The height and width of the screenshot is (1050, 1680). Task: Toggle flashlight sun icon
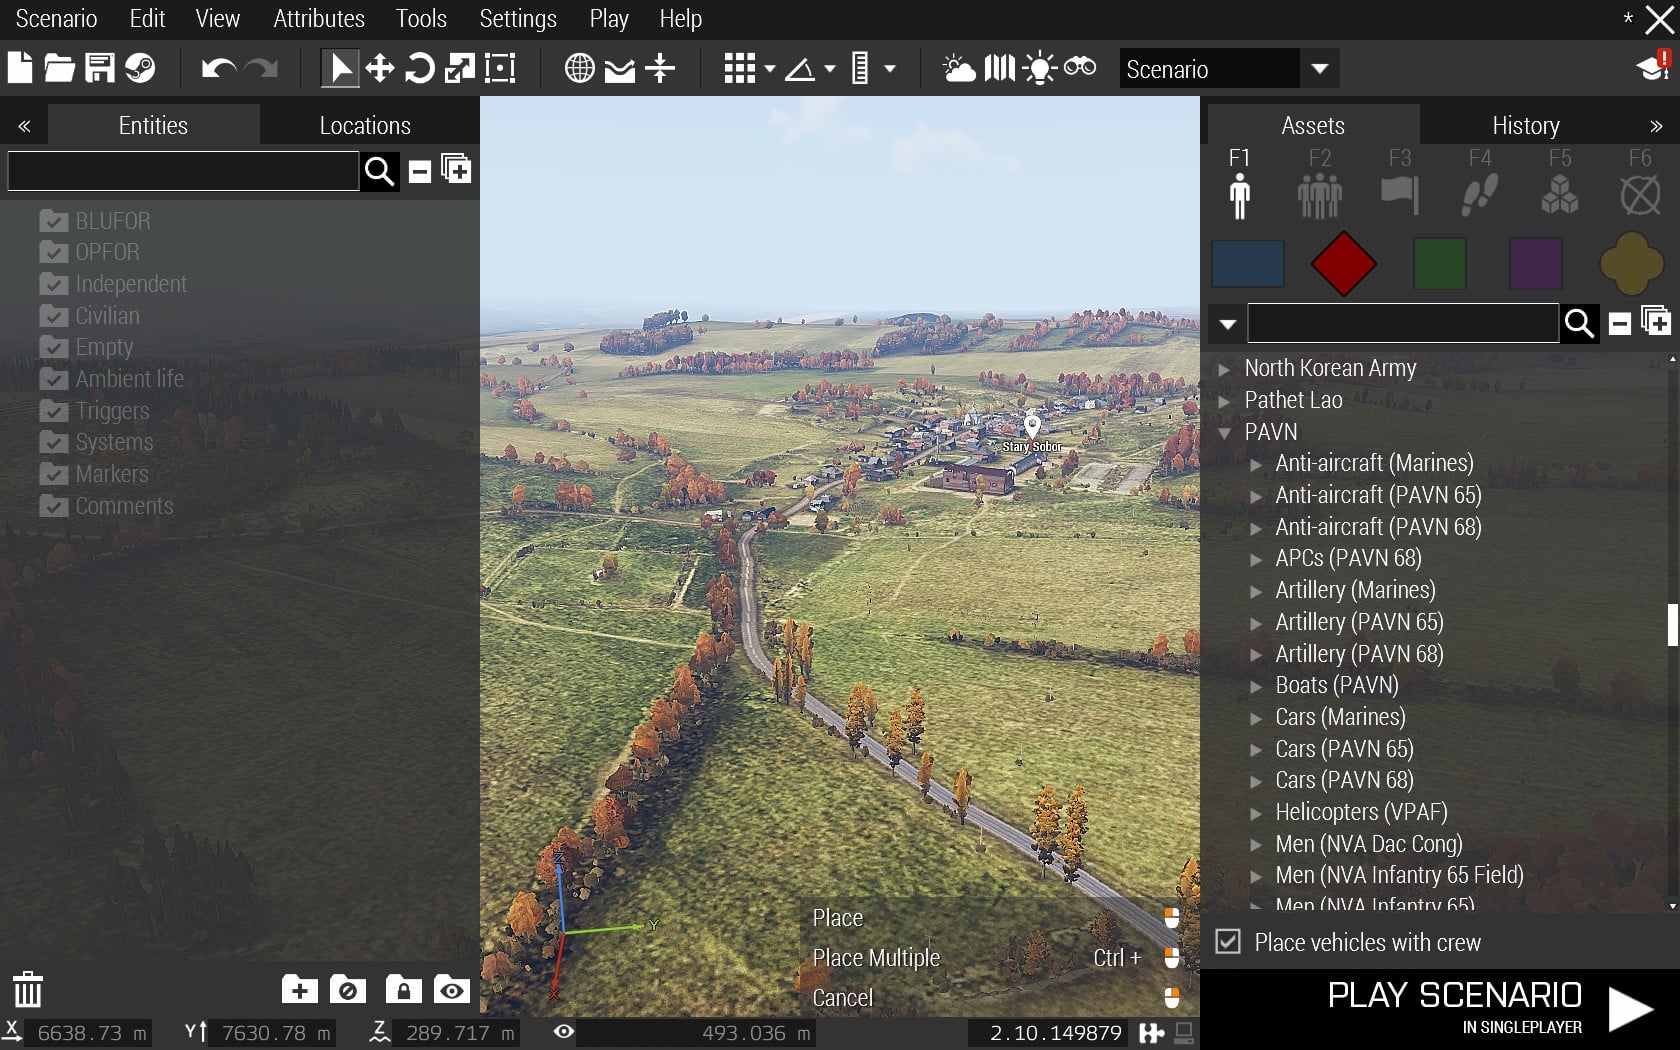click(x=1040, y=68)
